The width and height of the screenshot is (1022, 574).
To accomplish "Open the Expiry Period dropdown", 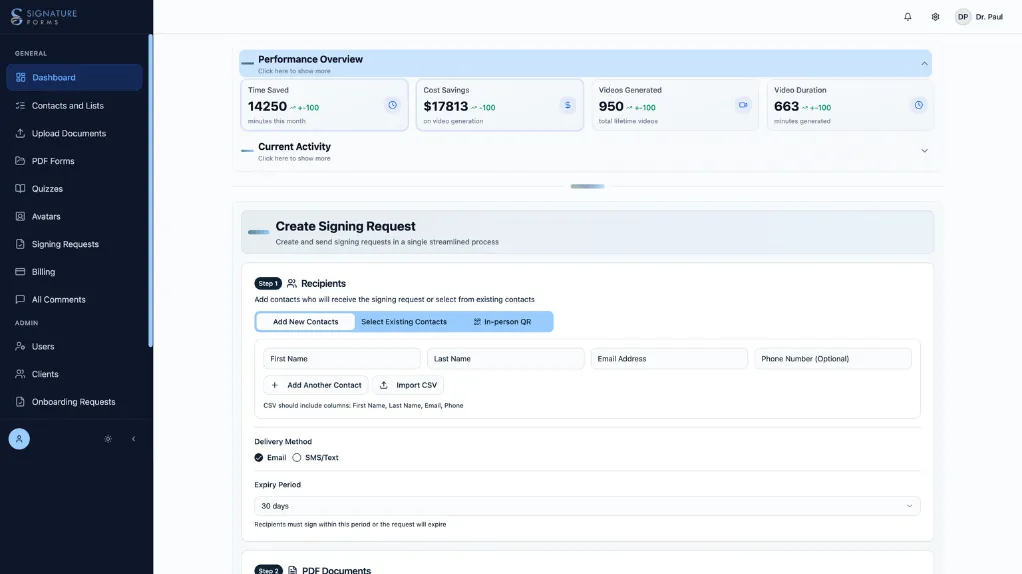I will (587, 506).
